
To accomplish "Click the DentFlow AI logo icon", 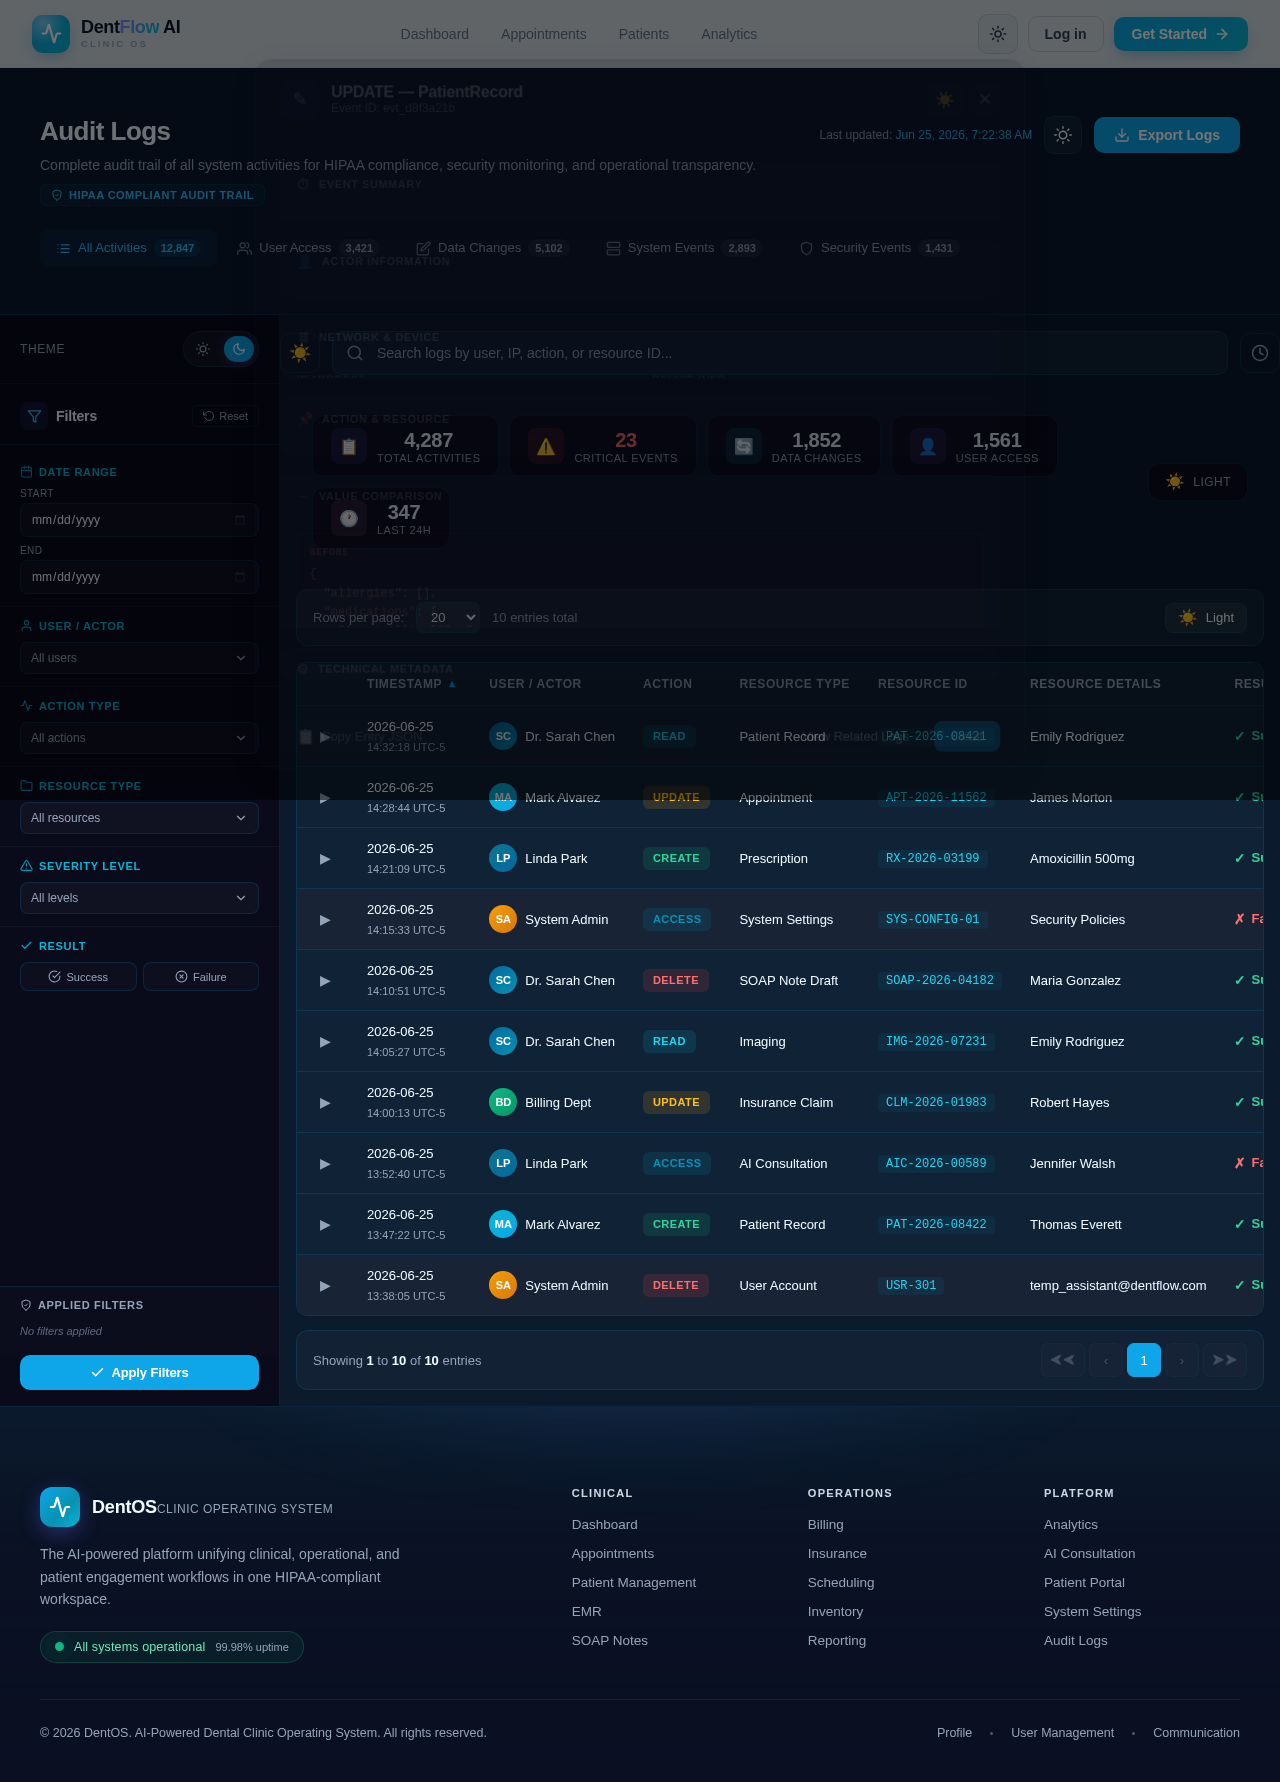I will pyautogui.click(x=51, y=34).
